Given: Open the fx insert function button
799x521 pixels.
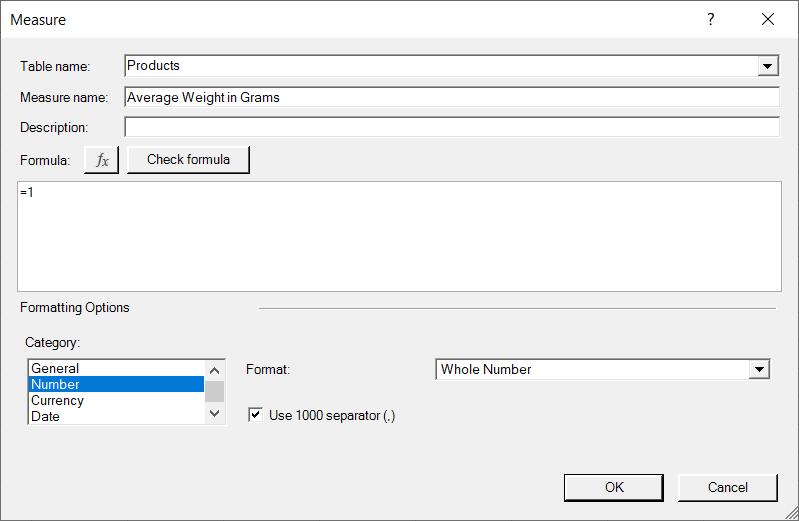Looking at the screenshot, I should (101, 160).
